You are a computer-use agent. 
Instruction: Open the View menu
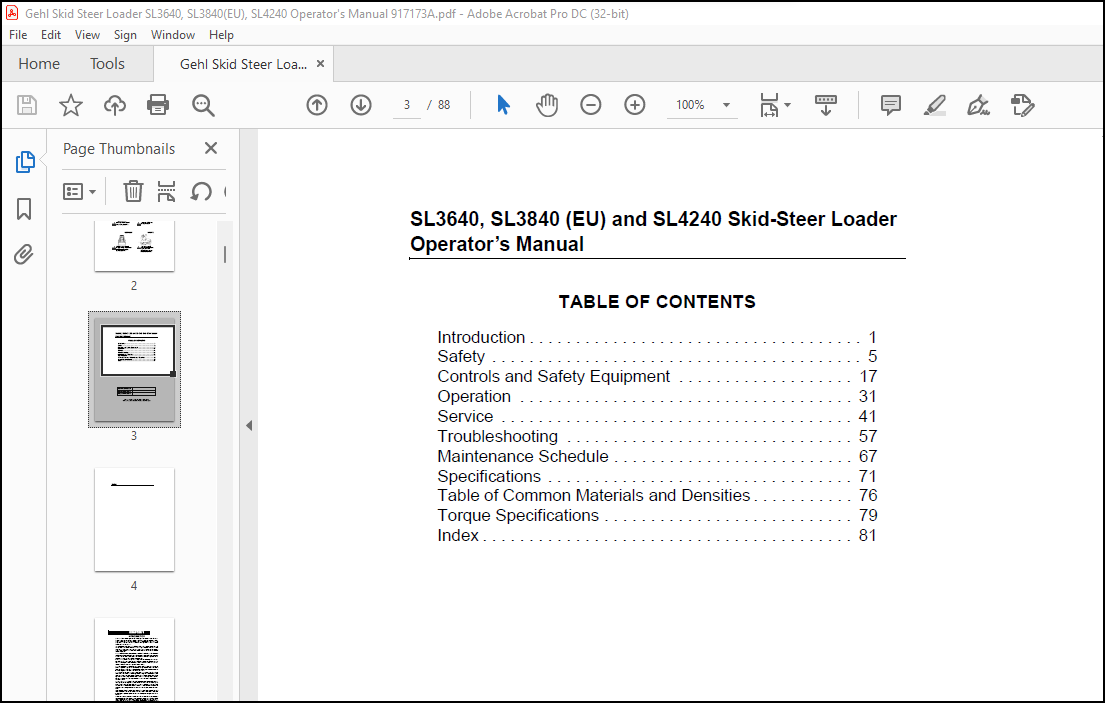[x=87, y=35]
